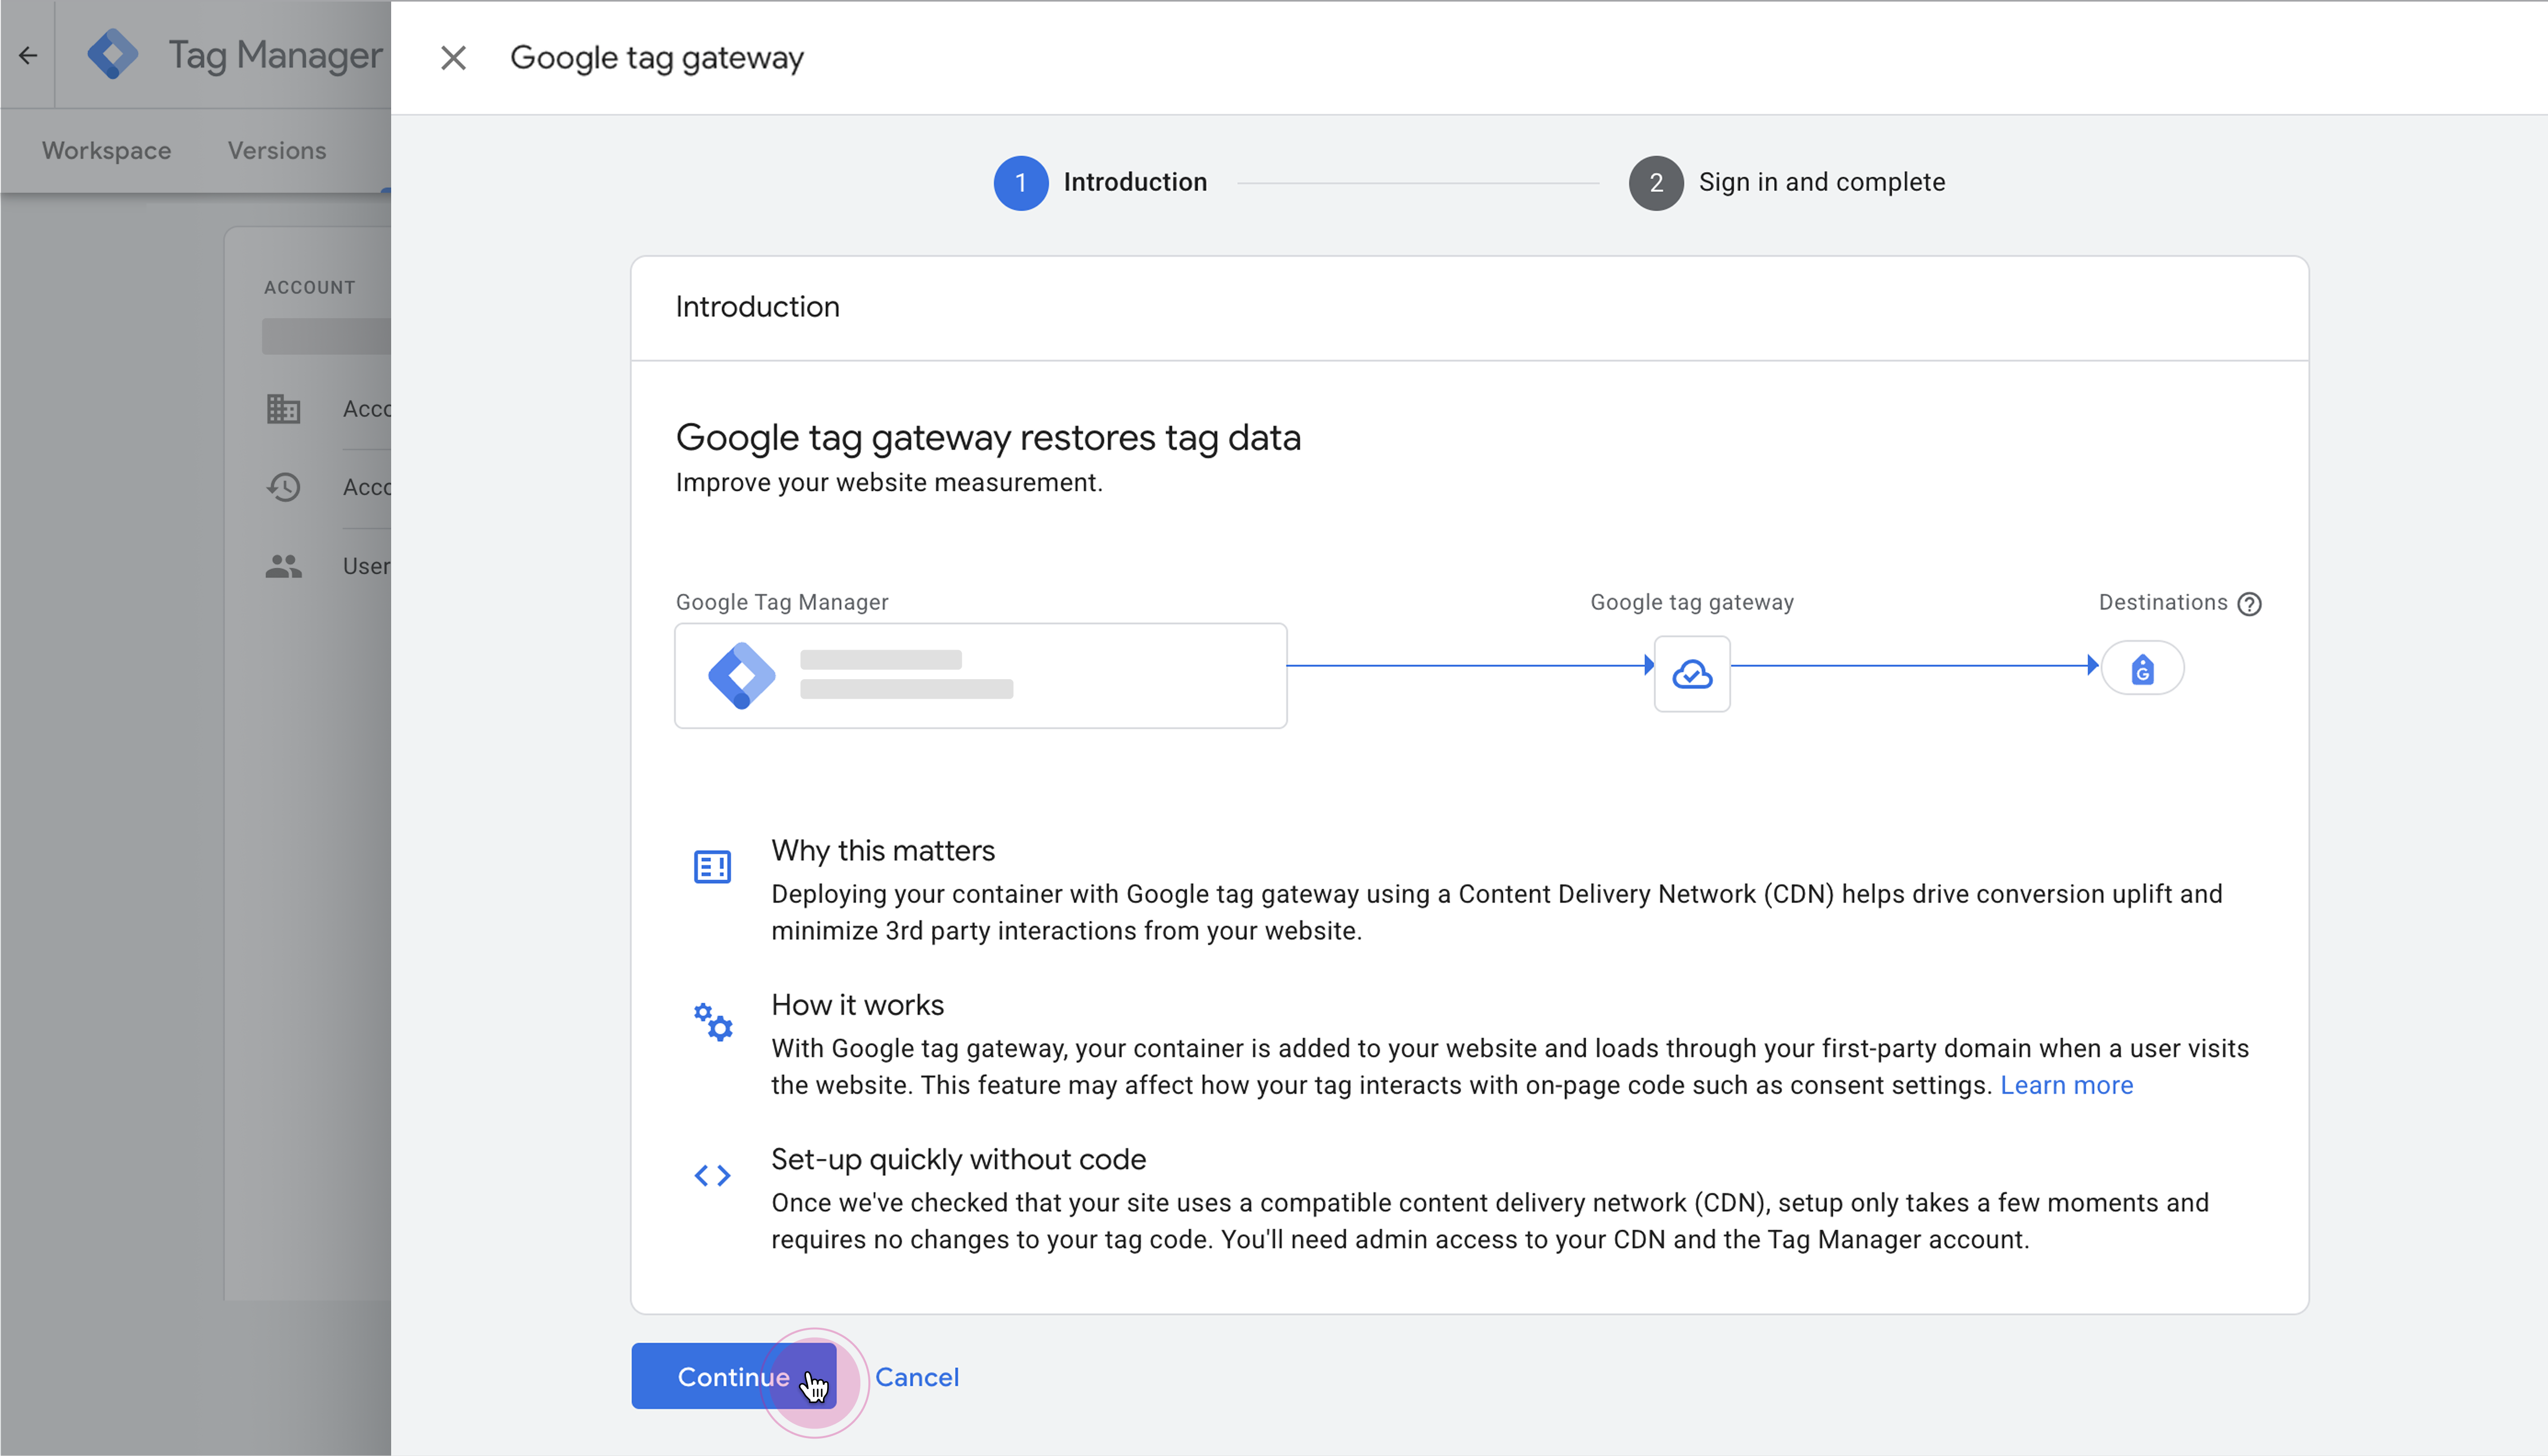Click the Google tag gateway cloud icon
Viewport: 2548px width, 1456px height.
1691,674
